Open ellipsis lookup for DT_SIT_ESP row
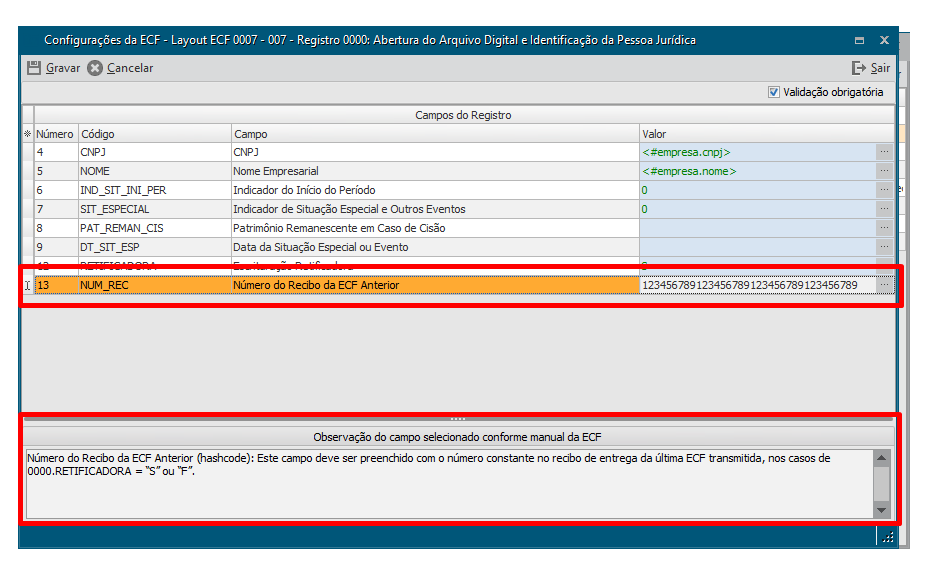 pos(884,247)
